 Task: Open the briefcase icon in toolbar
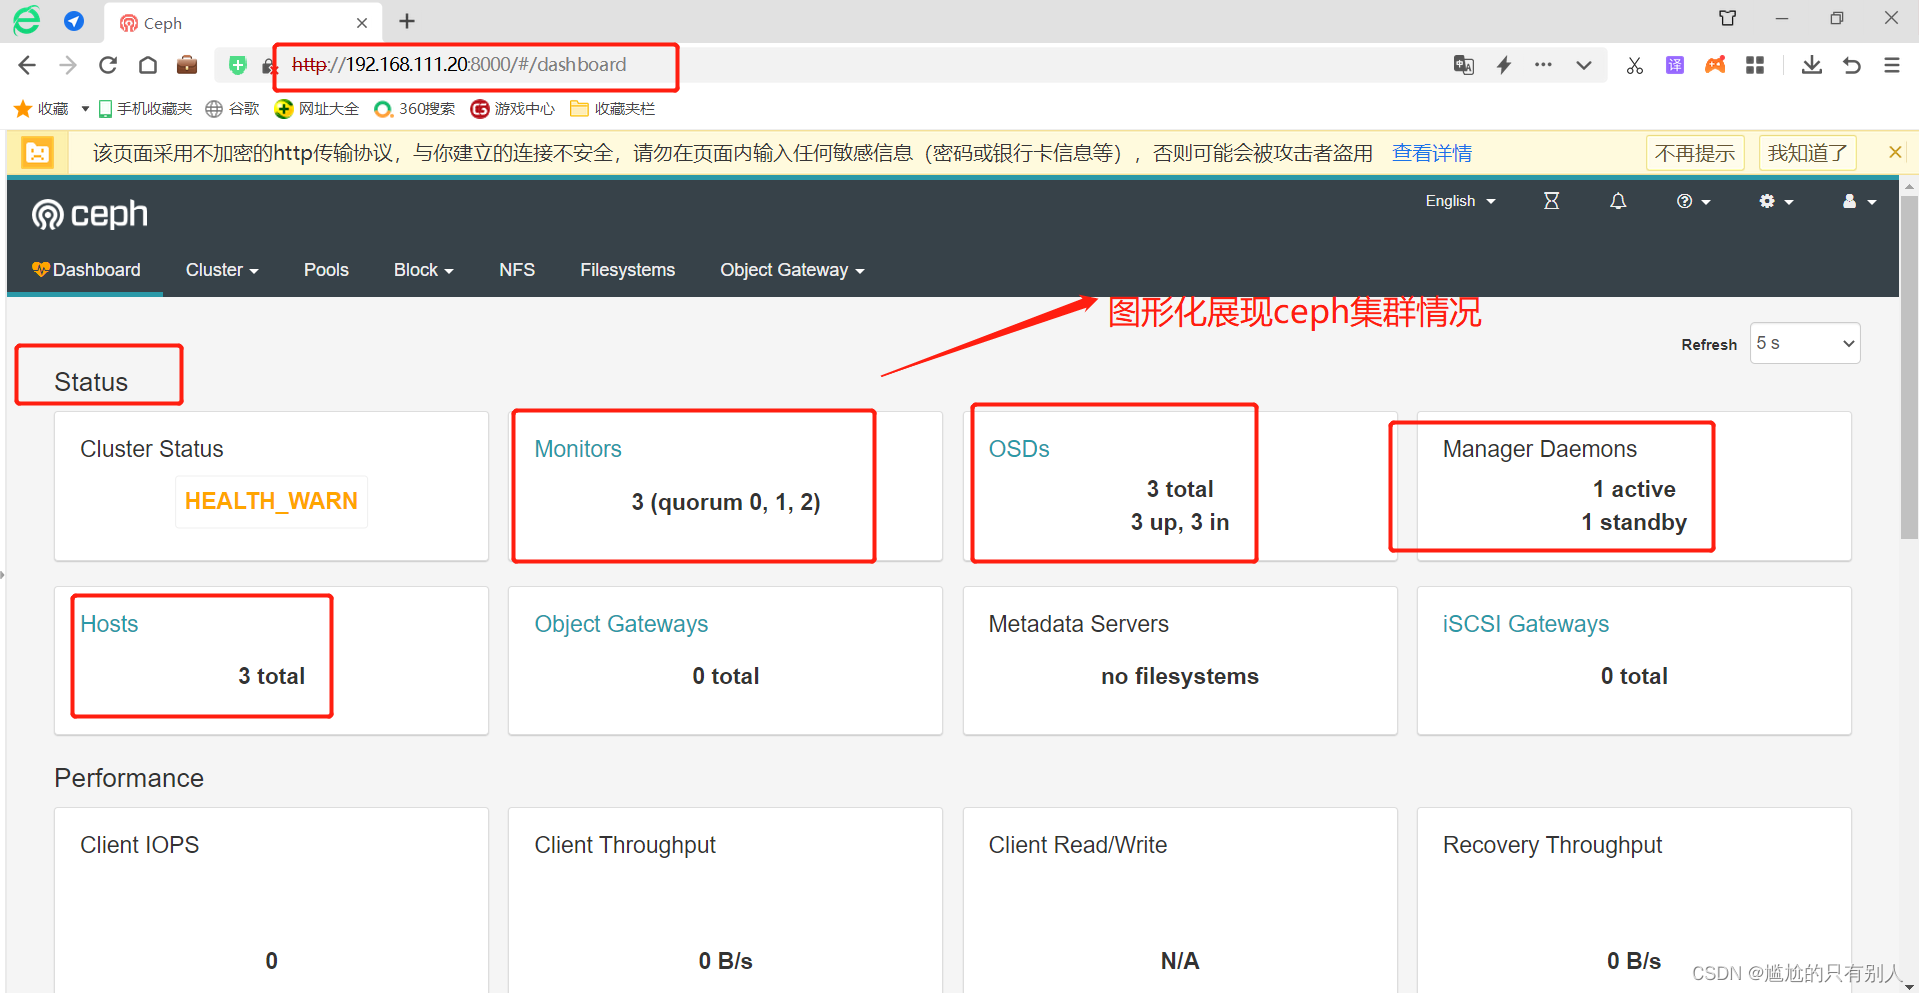pyautogui.click(x=187, y=65)
